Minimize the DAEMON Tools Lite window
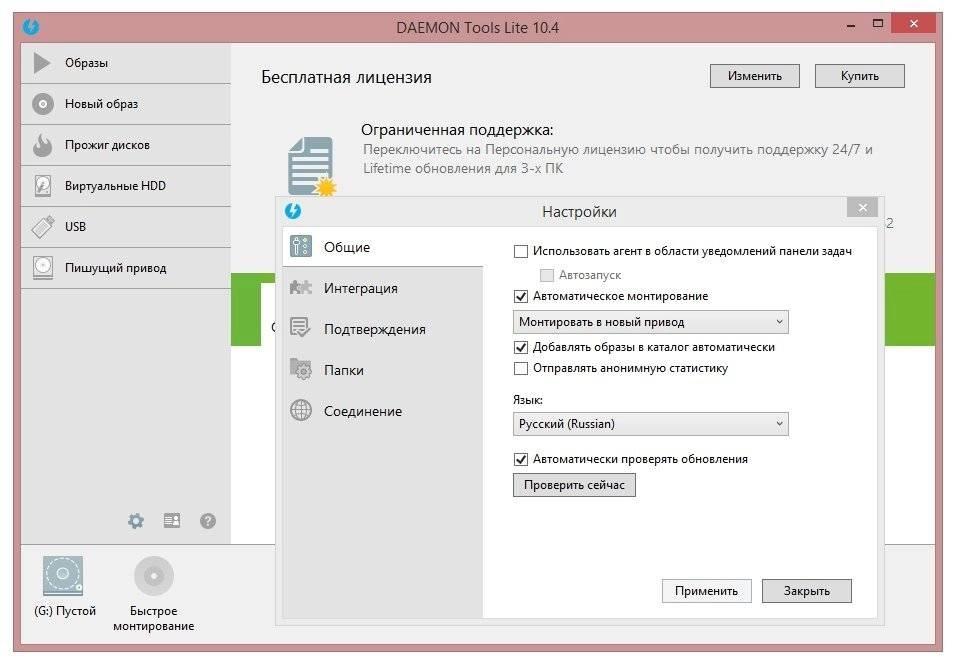 (x=851, y=26)
